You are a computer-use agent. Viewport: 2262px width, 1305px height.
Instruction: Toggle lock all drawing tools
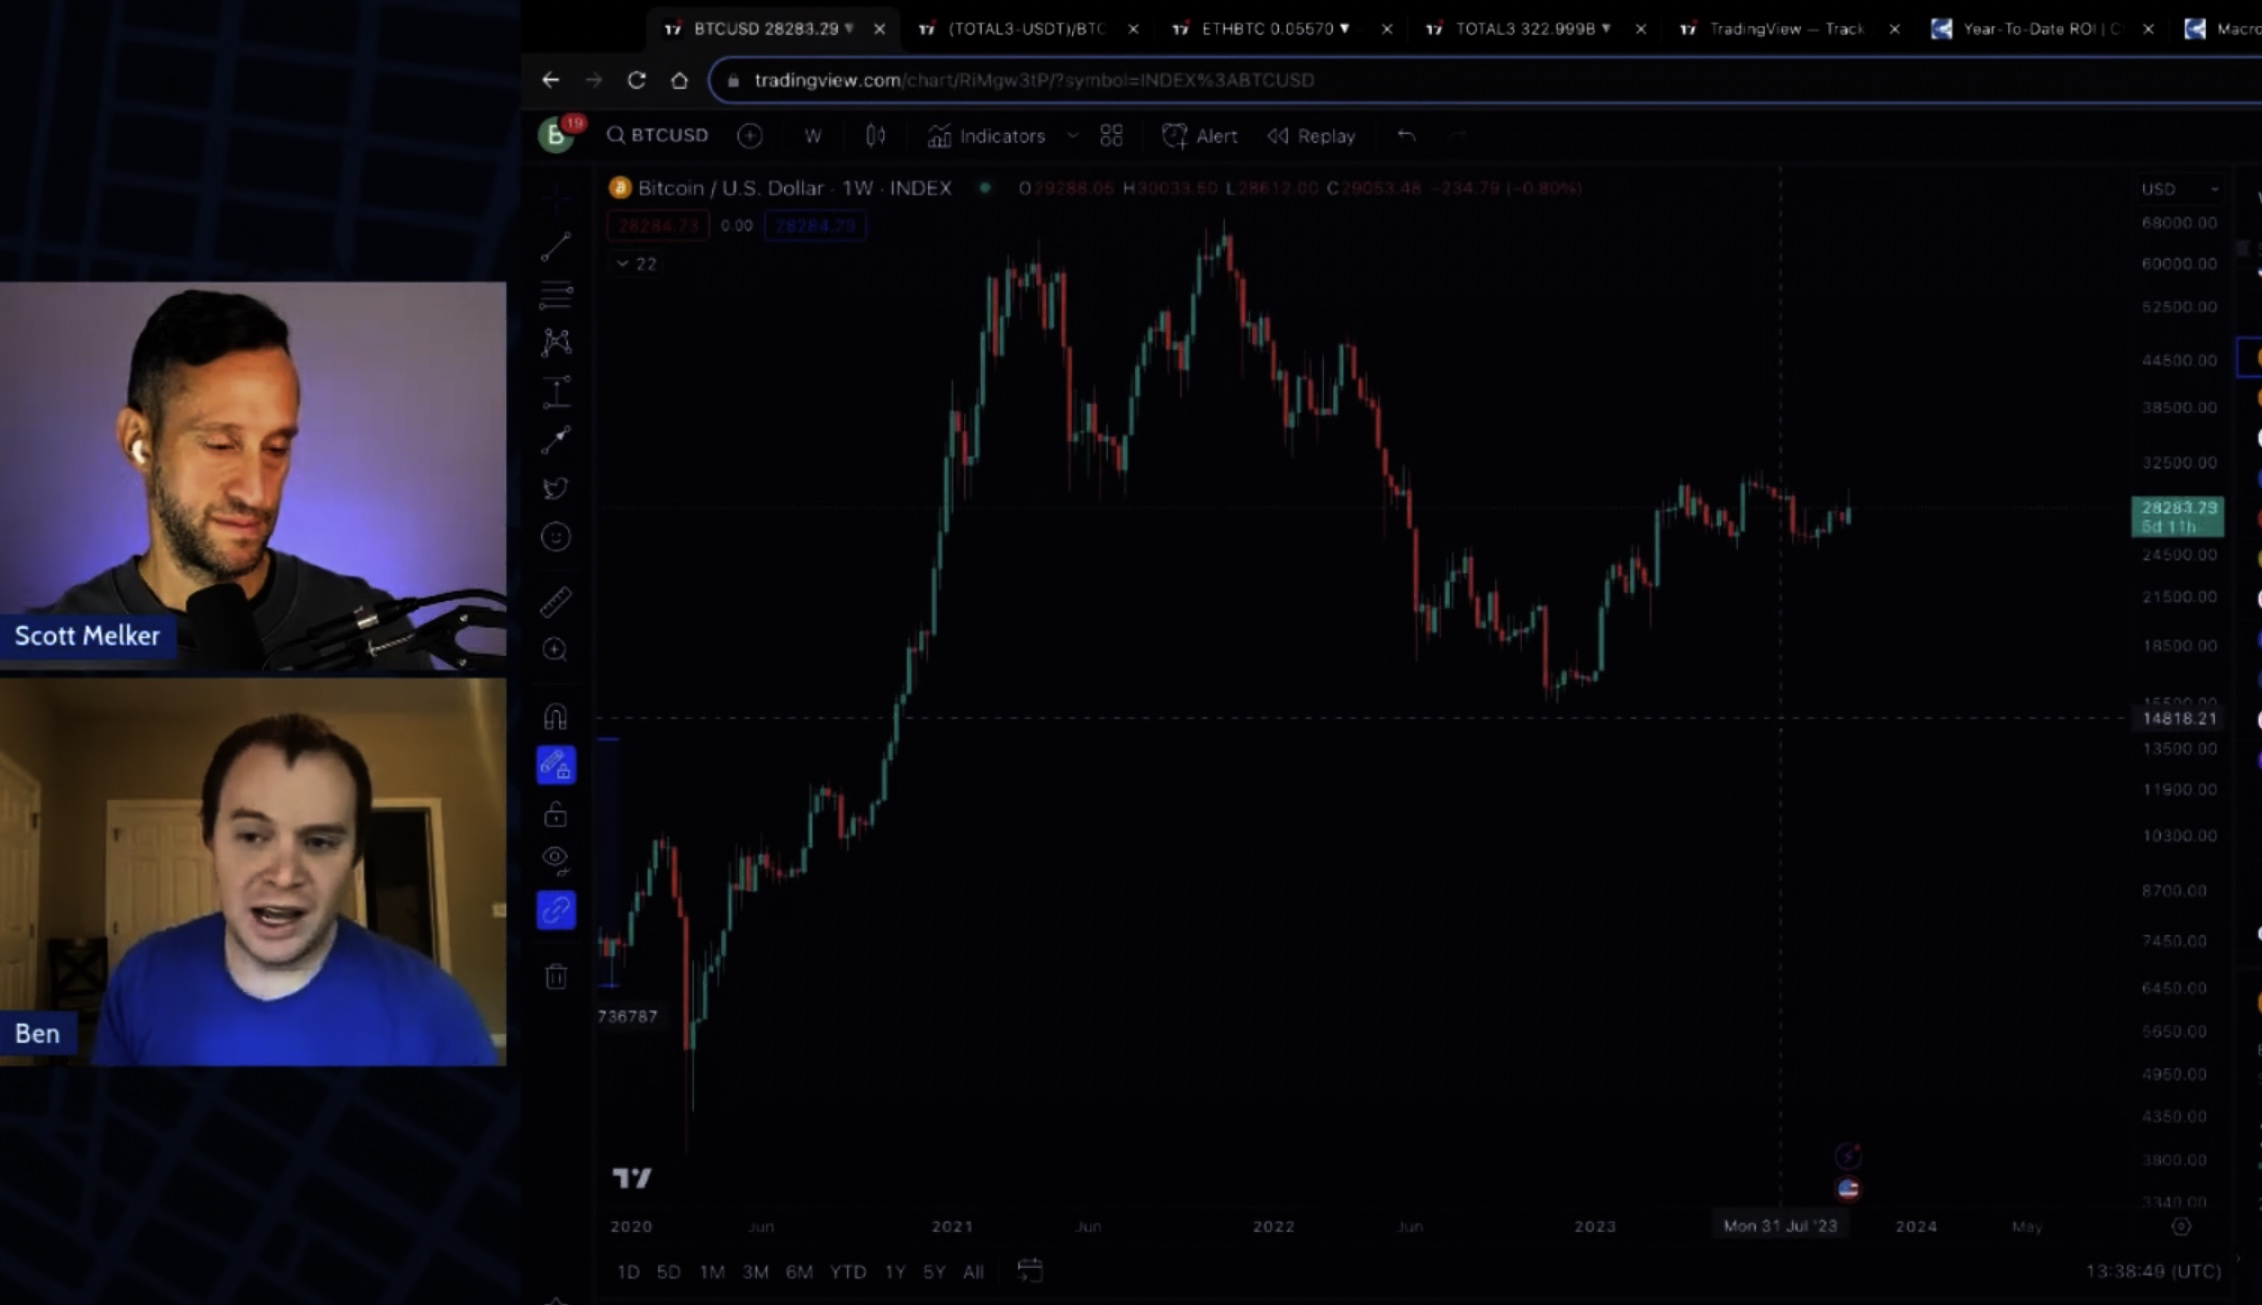(x=556, y=814)
